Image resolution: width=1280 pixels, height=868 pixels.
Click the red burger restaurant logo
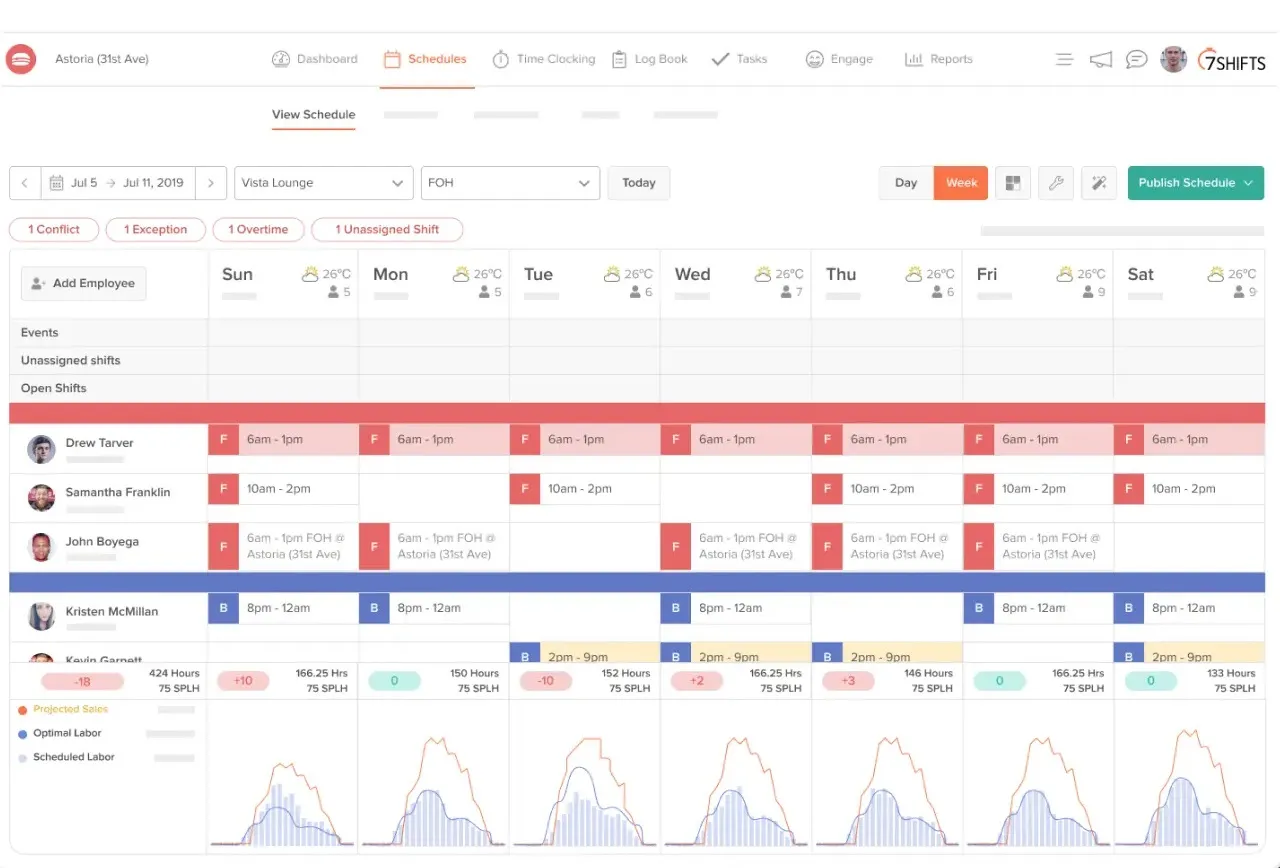tap(21, 59)
